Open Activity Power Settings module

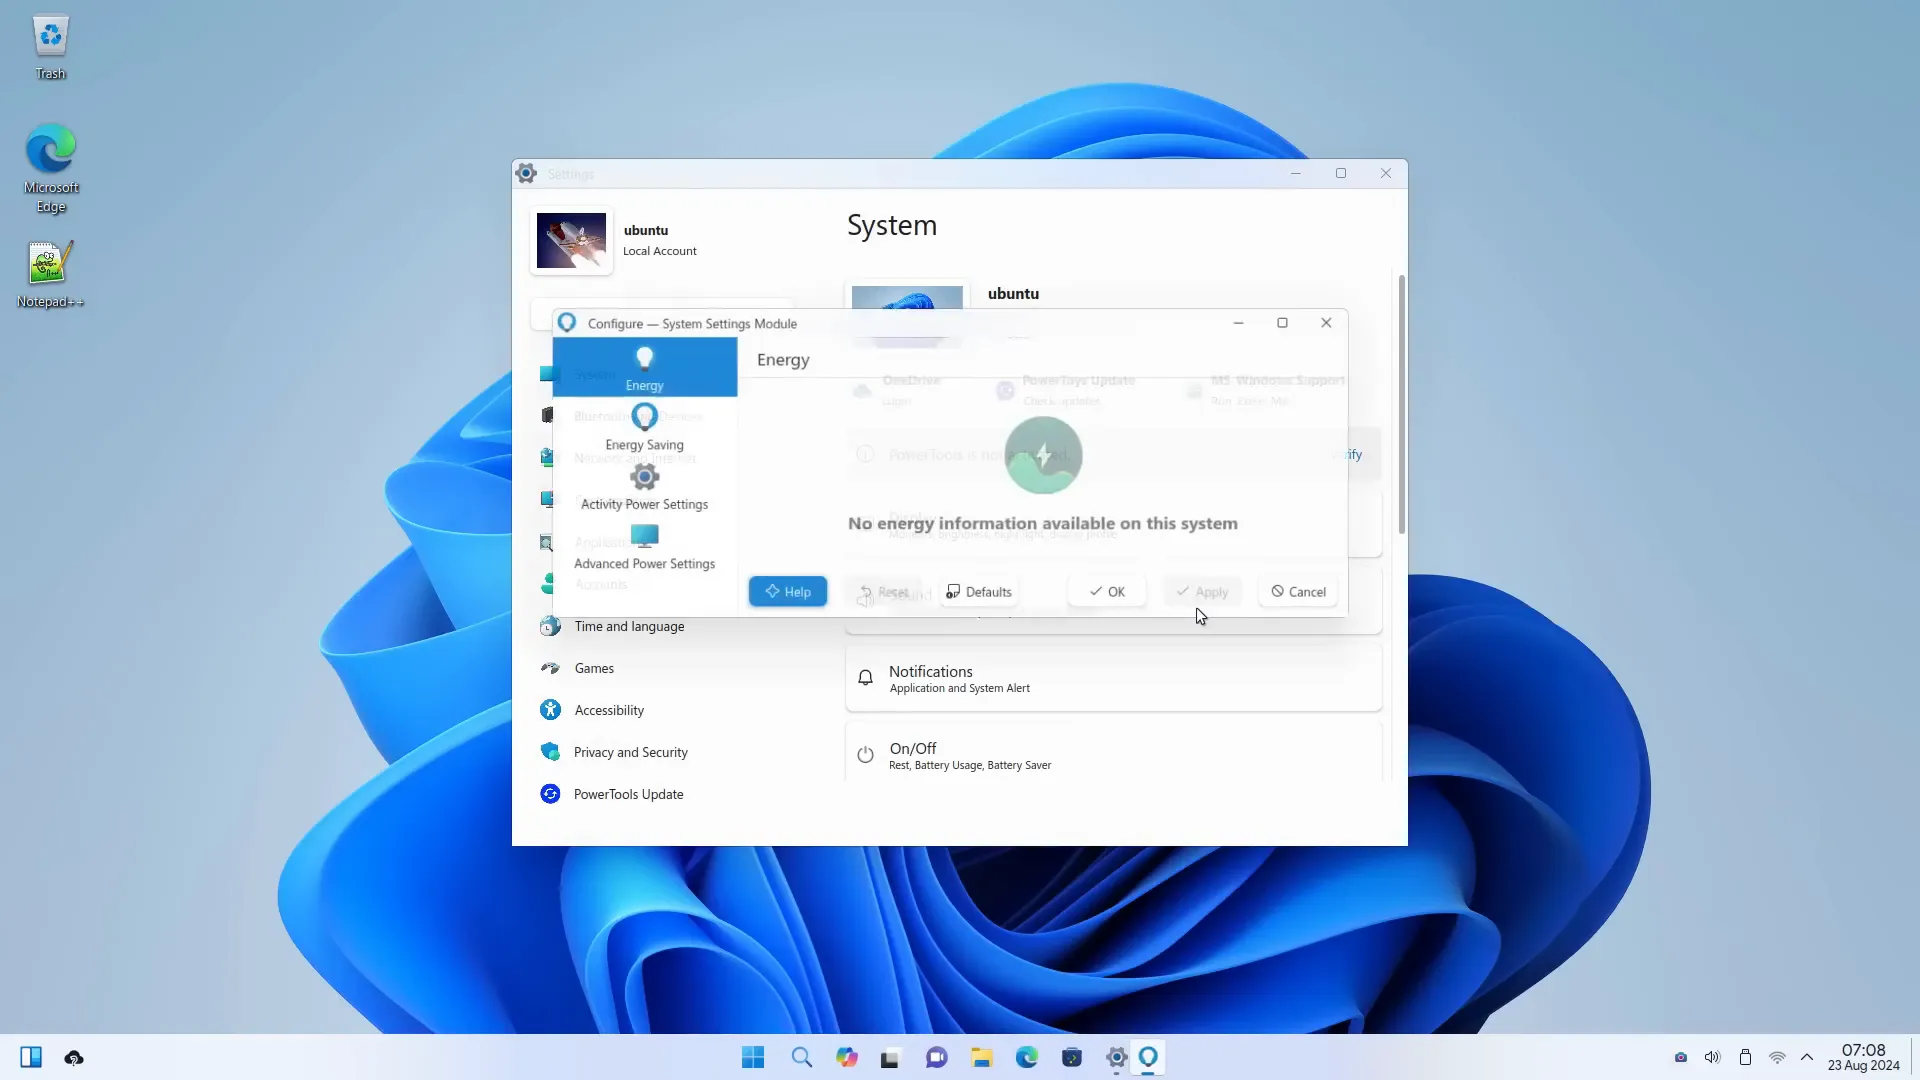645,487
